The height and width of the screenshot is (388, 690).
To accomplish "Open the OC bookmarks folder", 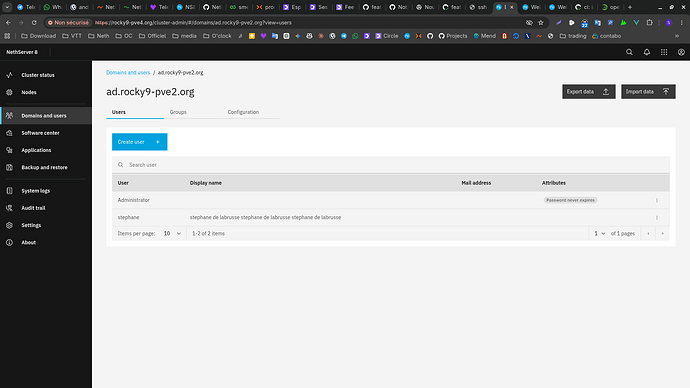I will (x=124, y=36).
